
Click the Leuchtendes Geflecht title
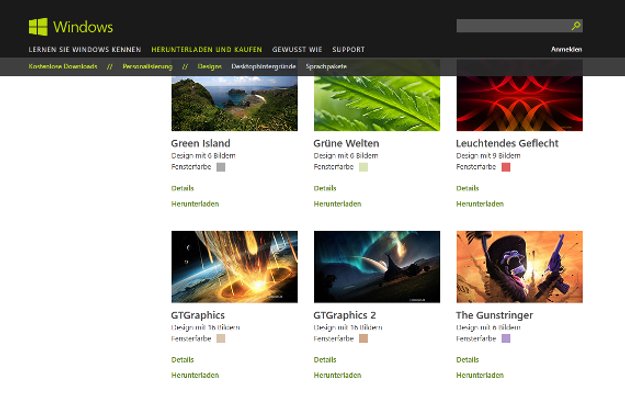tap(507, 143)
